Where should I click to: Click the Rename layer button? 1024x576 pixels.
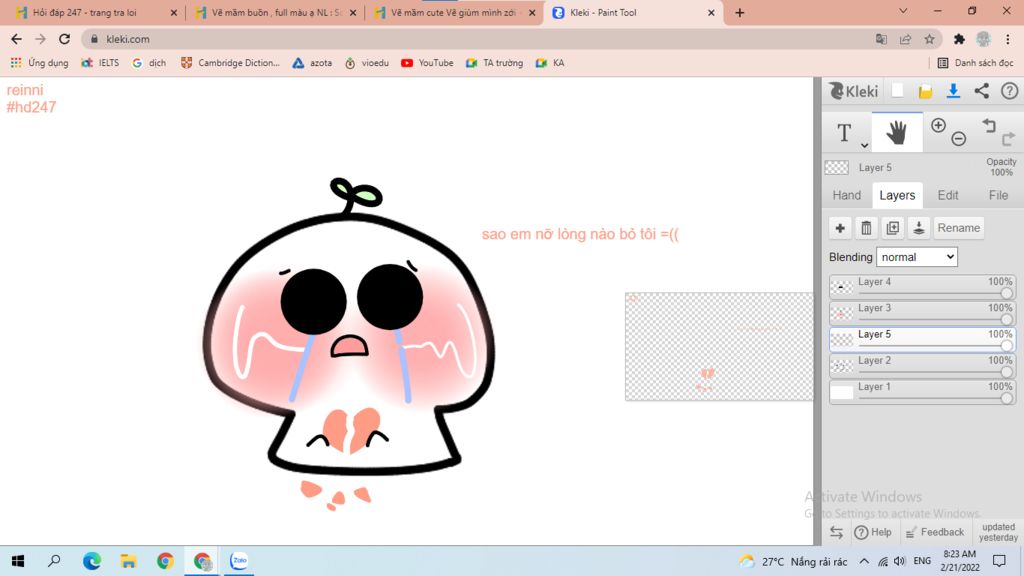(x=958, y=228)
